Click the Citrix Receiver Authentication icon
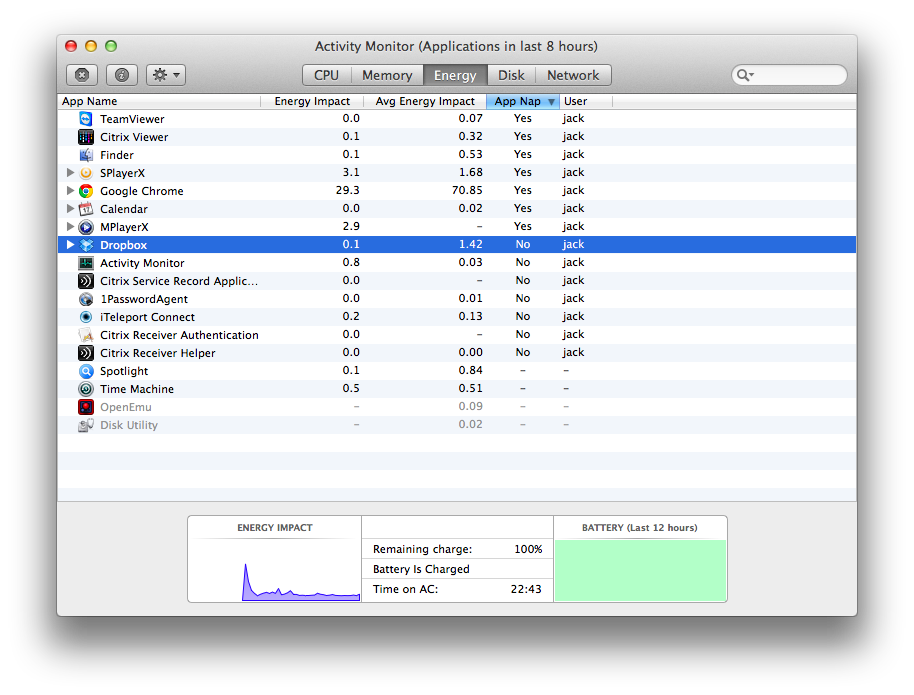The image size is (914, 695). click(86, 335)
